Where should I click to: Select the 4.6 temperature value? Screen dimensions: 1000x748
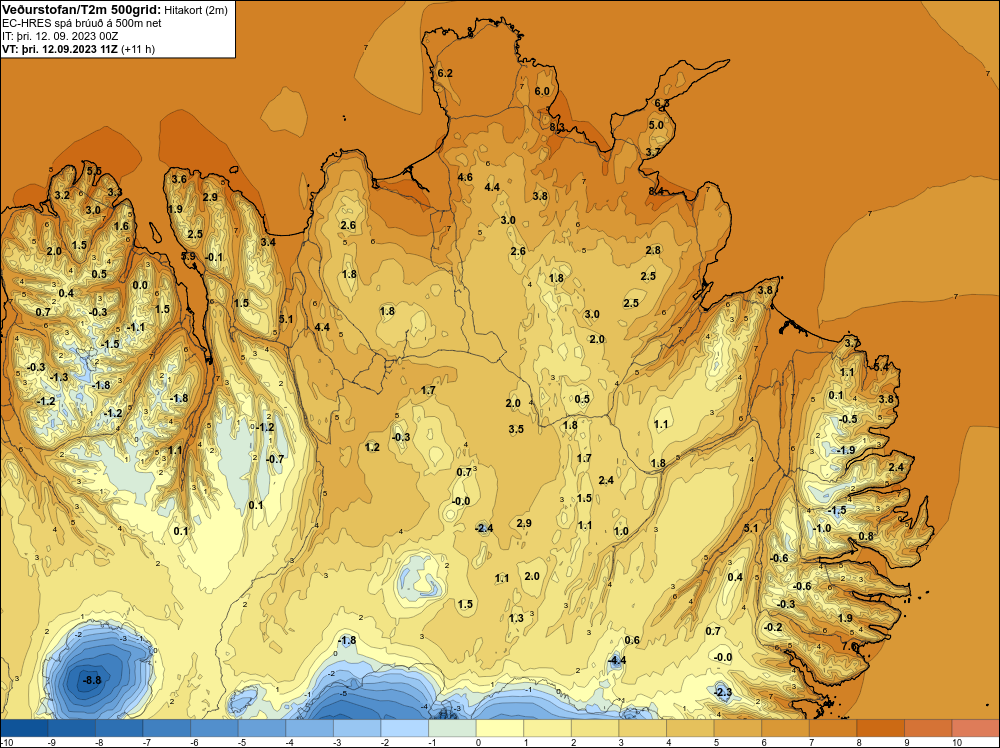465,177
